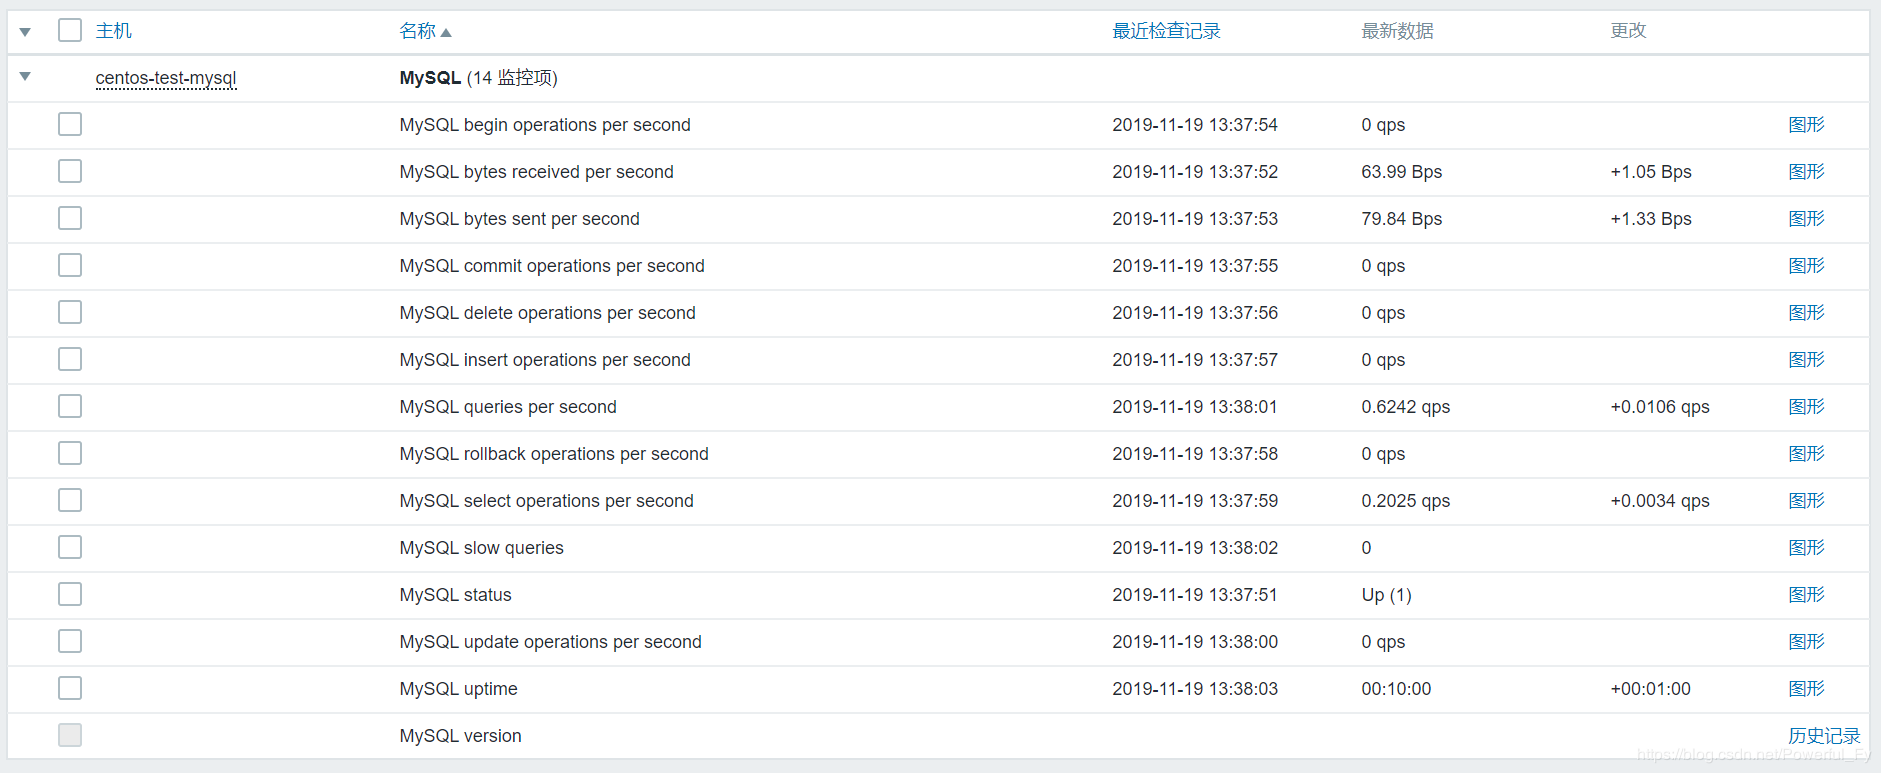Click the 63.99 Bps latest value
Viewport: 1881px width, 773px height.
[x=1401, y=172]
